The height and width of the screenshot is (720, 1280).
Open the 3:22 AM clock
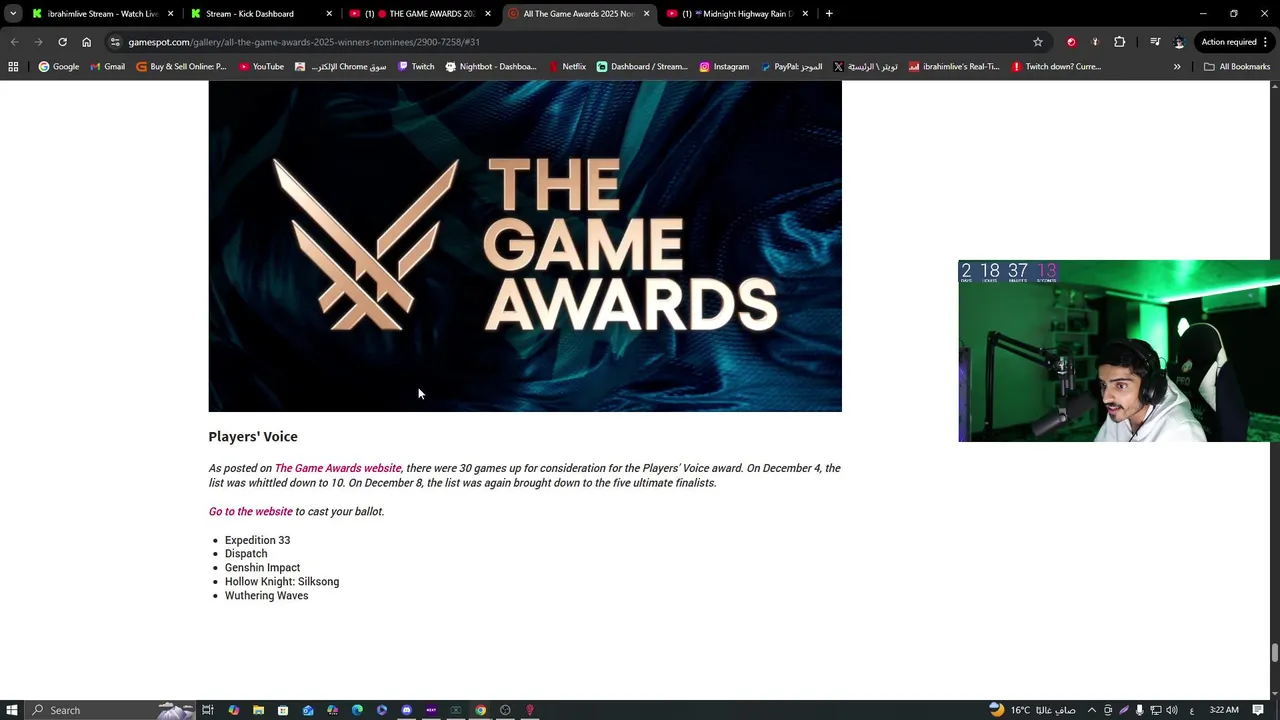[x=1224, y=710]
